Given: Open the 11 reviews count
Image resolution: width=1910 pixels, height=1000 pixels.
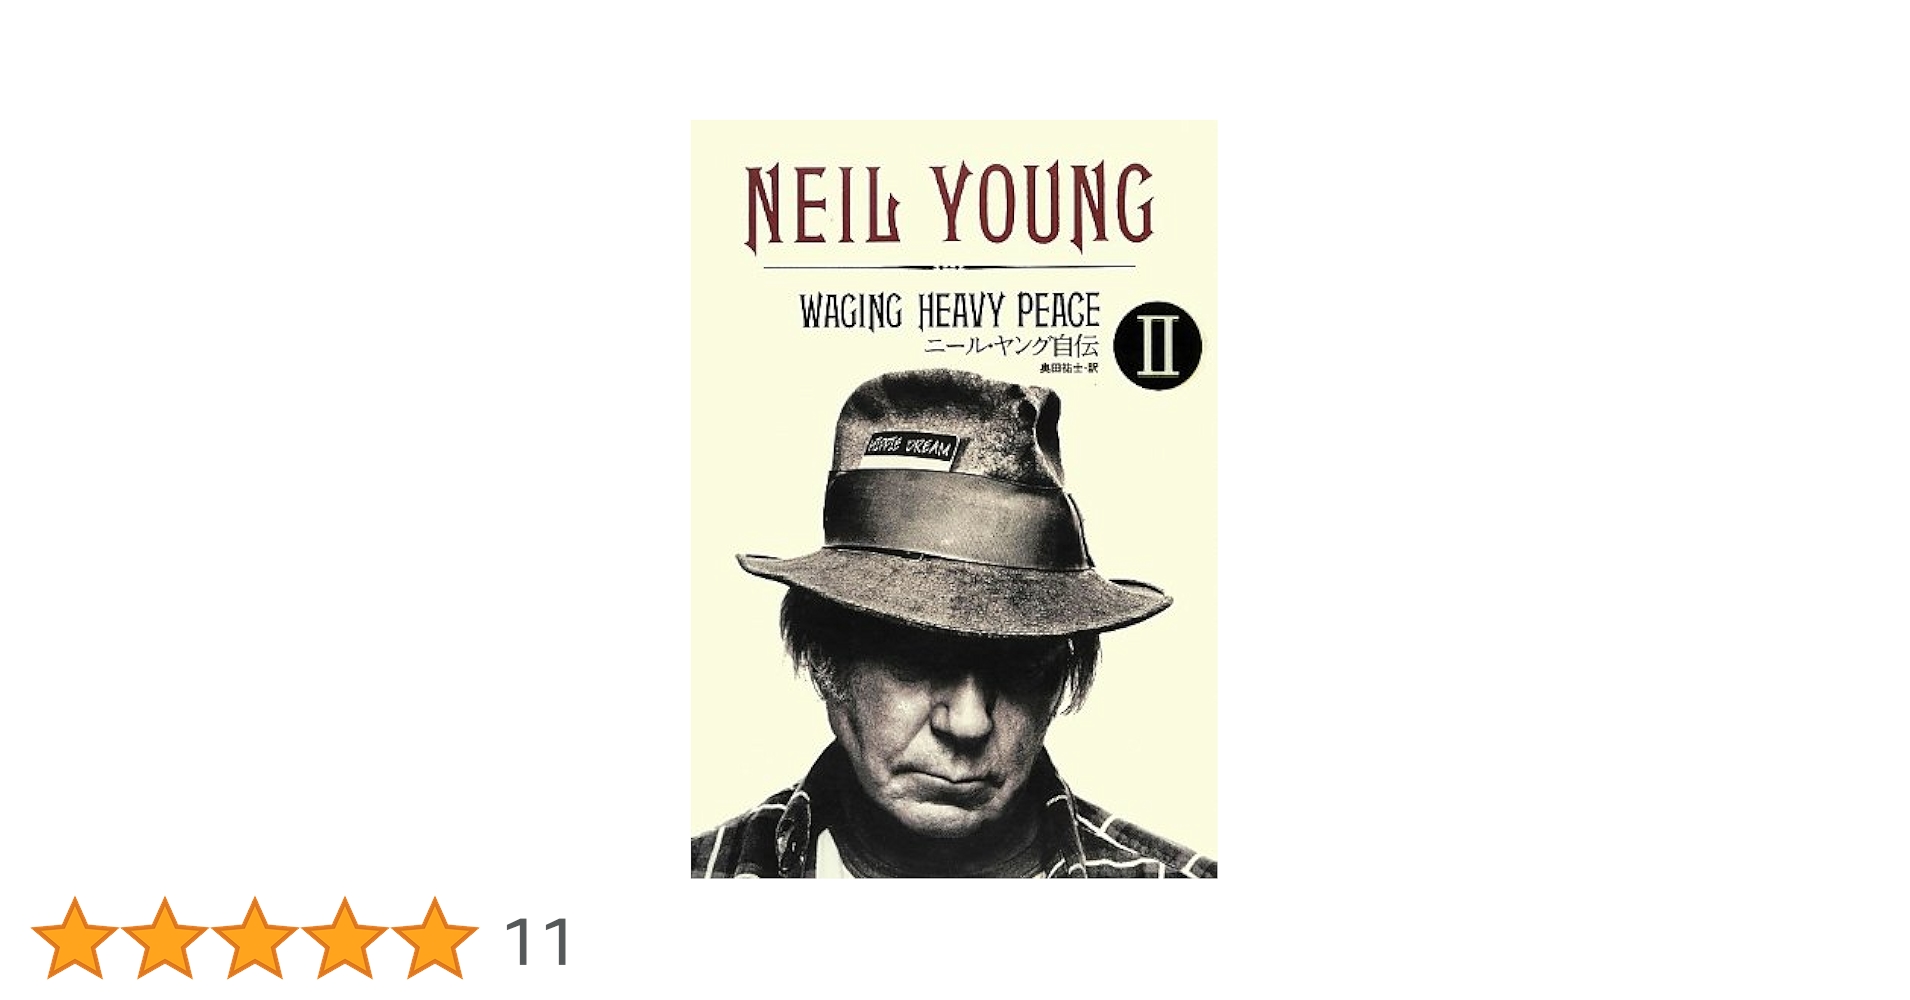Looking at the screenshot, I should [x=538, y=941].
